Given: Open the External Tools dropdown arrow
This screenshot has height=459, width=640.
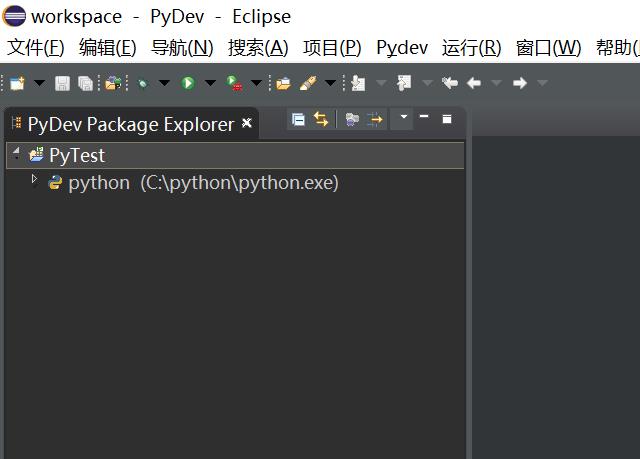Looking at the screenshot, I should click(256, 83).
